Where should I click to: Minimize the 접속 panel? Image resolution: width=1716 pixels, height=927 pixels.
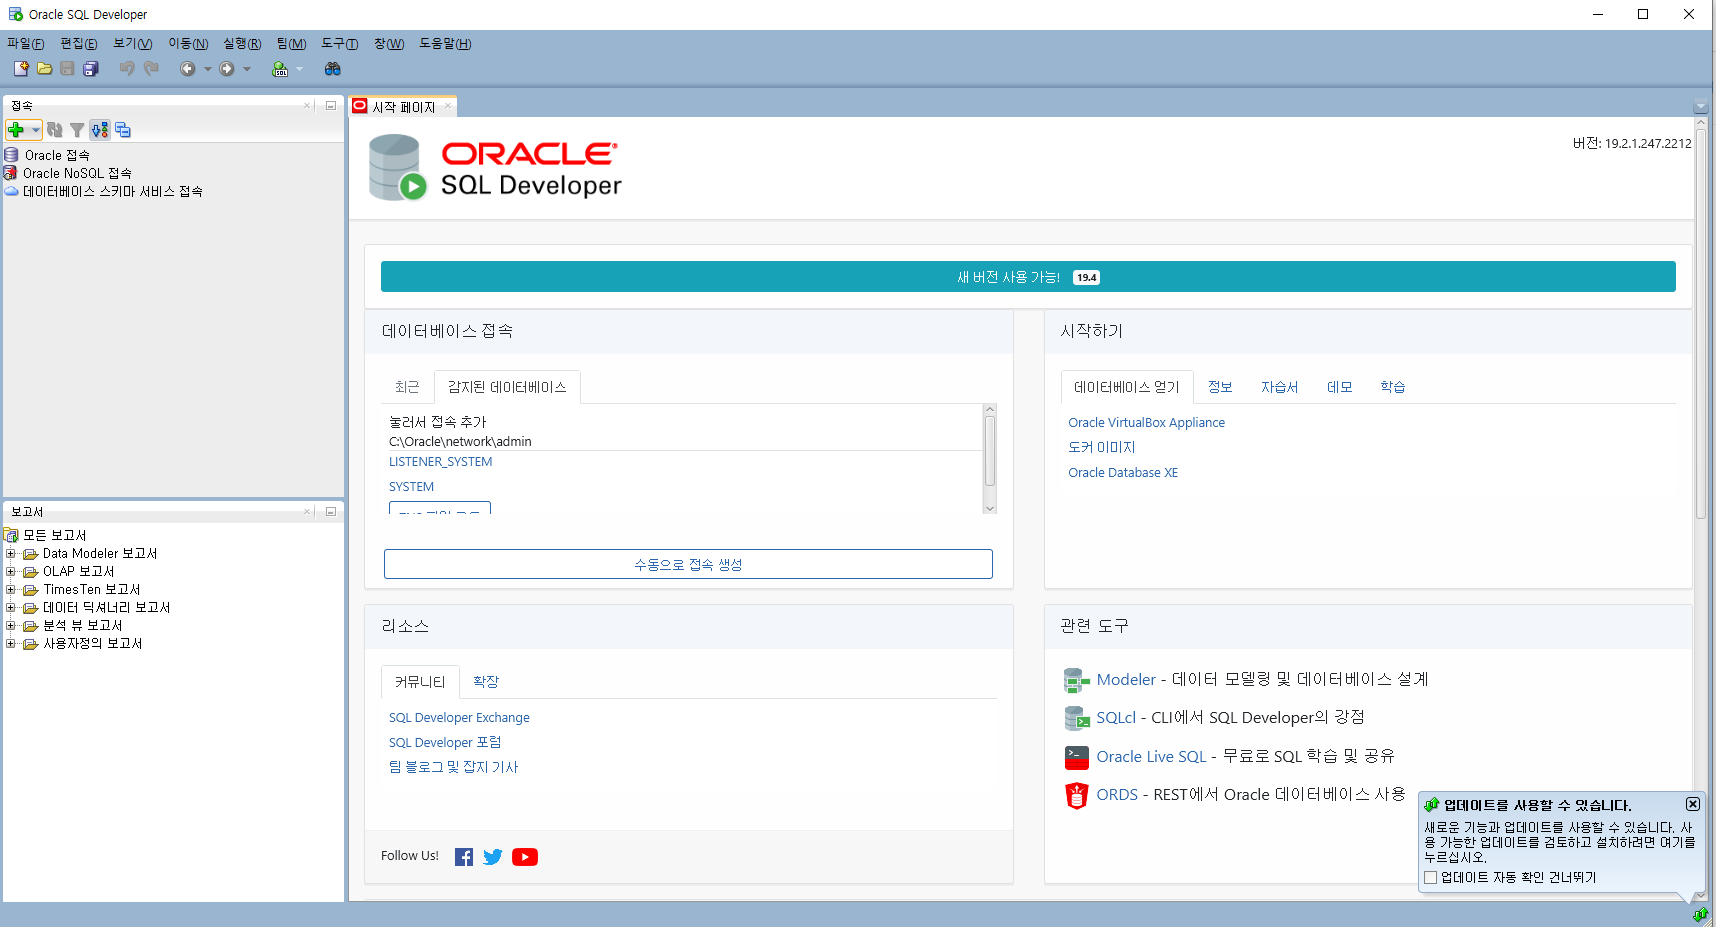331,105
